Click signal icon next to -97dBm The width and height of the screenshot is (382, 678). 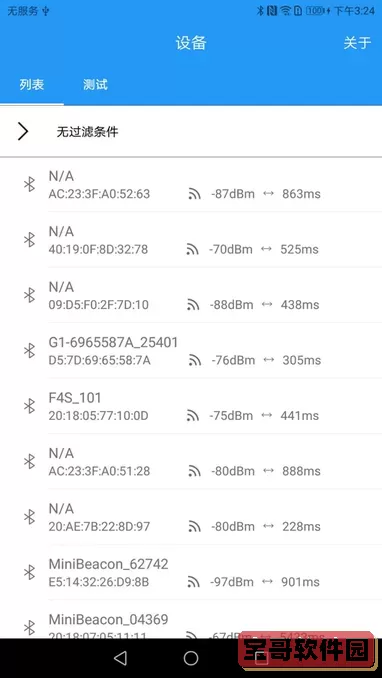[194, 582]
